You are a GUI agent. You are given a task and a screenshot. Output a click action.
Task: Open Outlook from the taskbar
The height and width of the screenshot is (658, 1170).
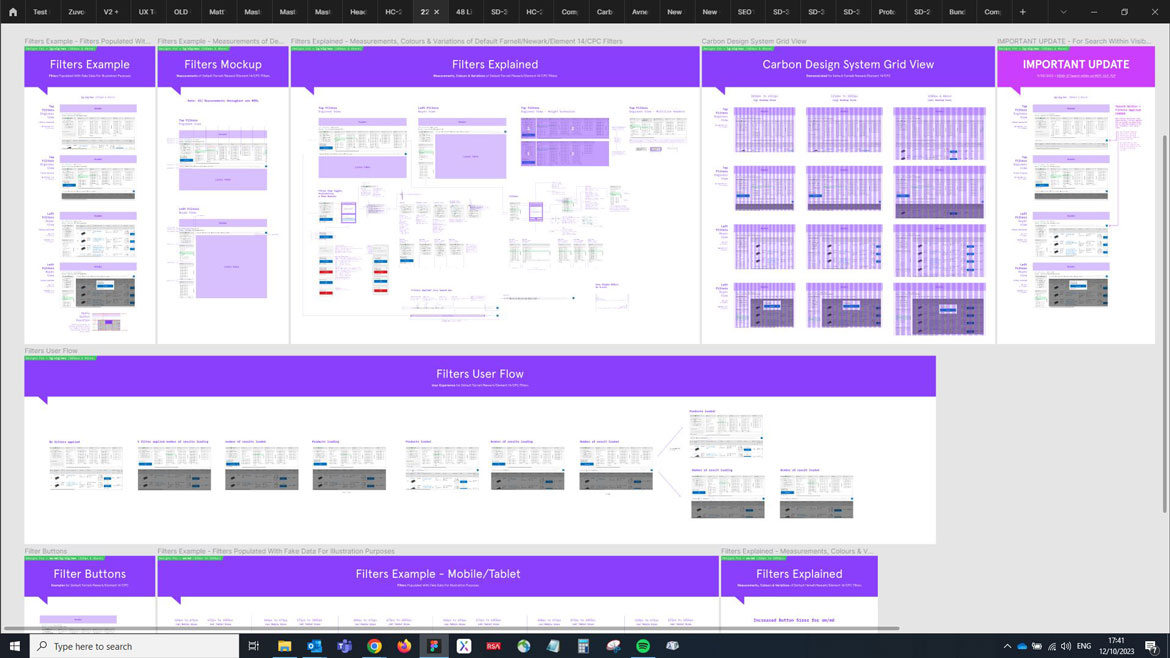[313, 645]
